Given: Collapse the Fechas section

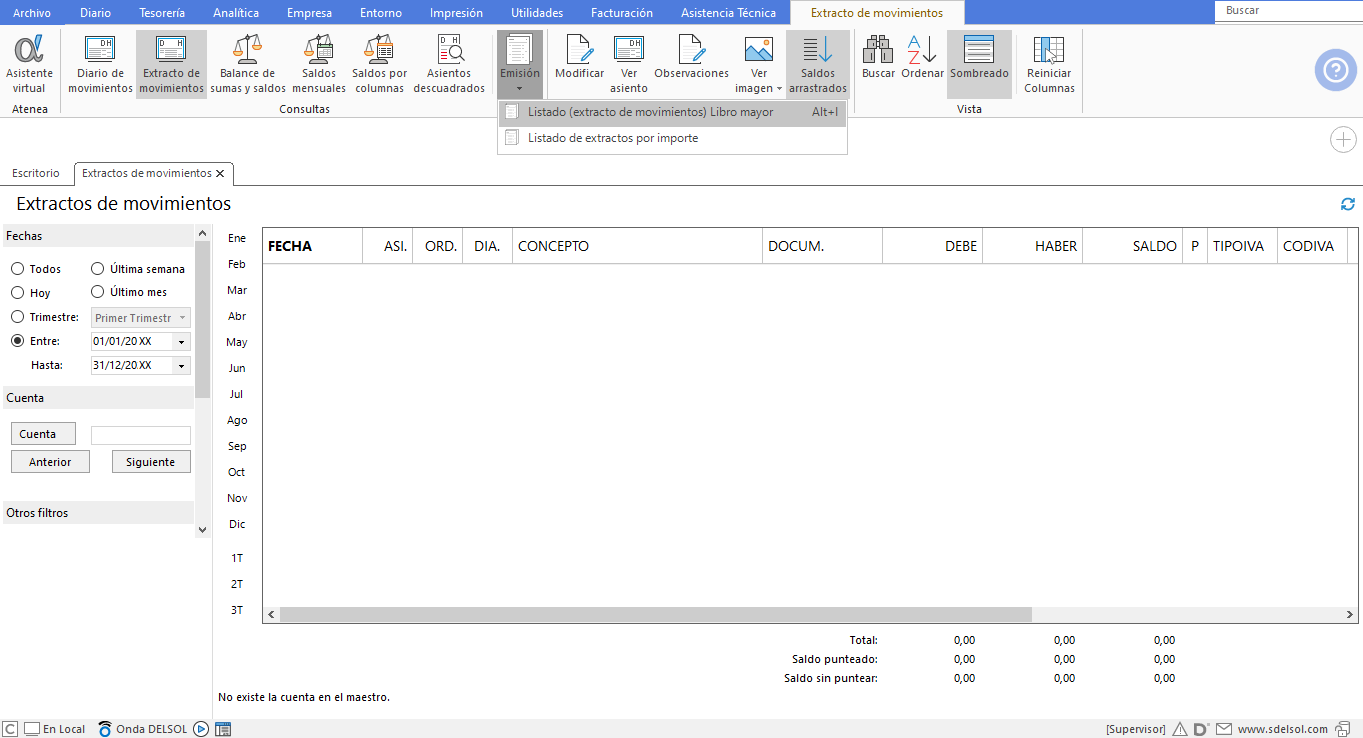Looking at the screenshot, I should 98,236.
